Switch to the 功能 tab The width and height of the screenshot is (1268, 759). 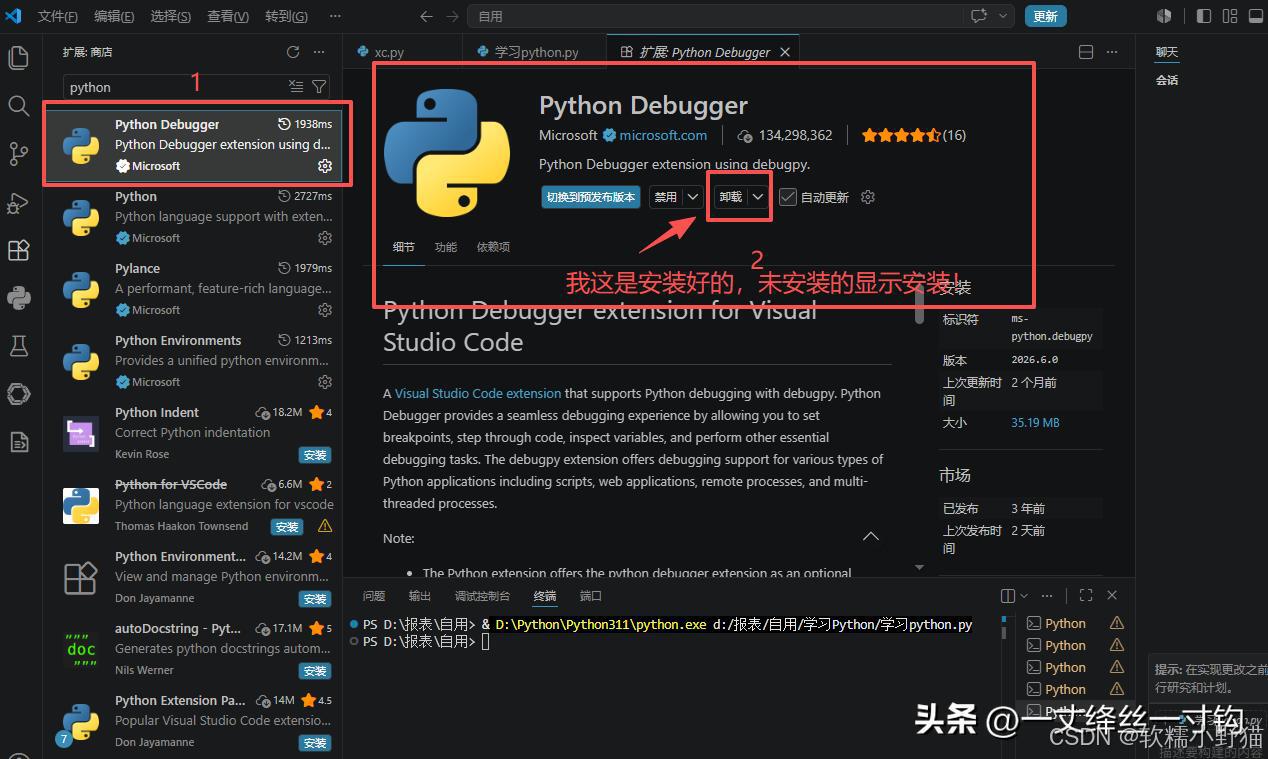(x=446, y=247)
